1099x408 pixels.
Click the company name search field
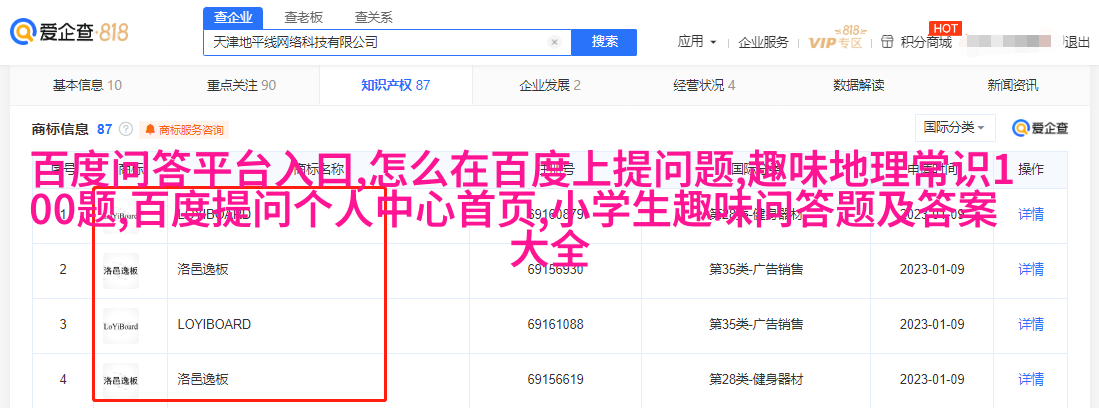[387, 42]
